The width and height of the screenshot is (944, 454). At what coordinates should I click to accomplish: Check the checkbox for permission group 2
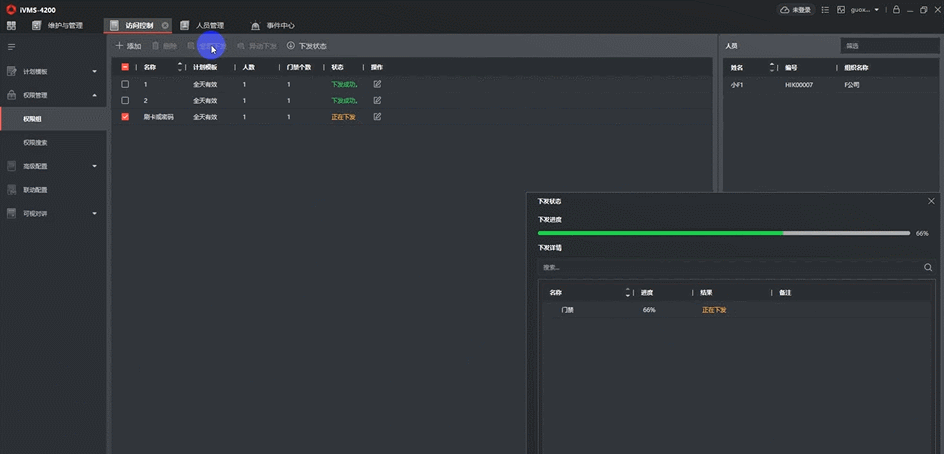(125, 100)
